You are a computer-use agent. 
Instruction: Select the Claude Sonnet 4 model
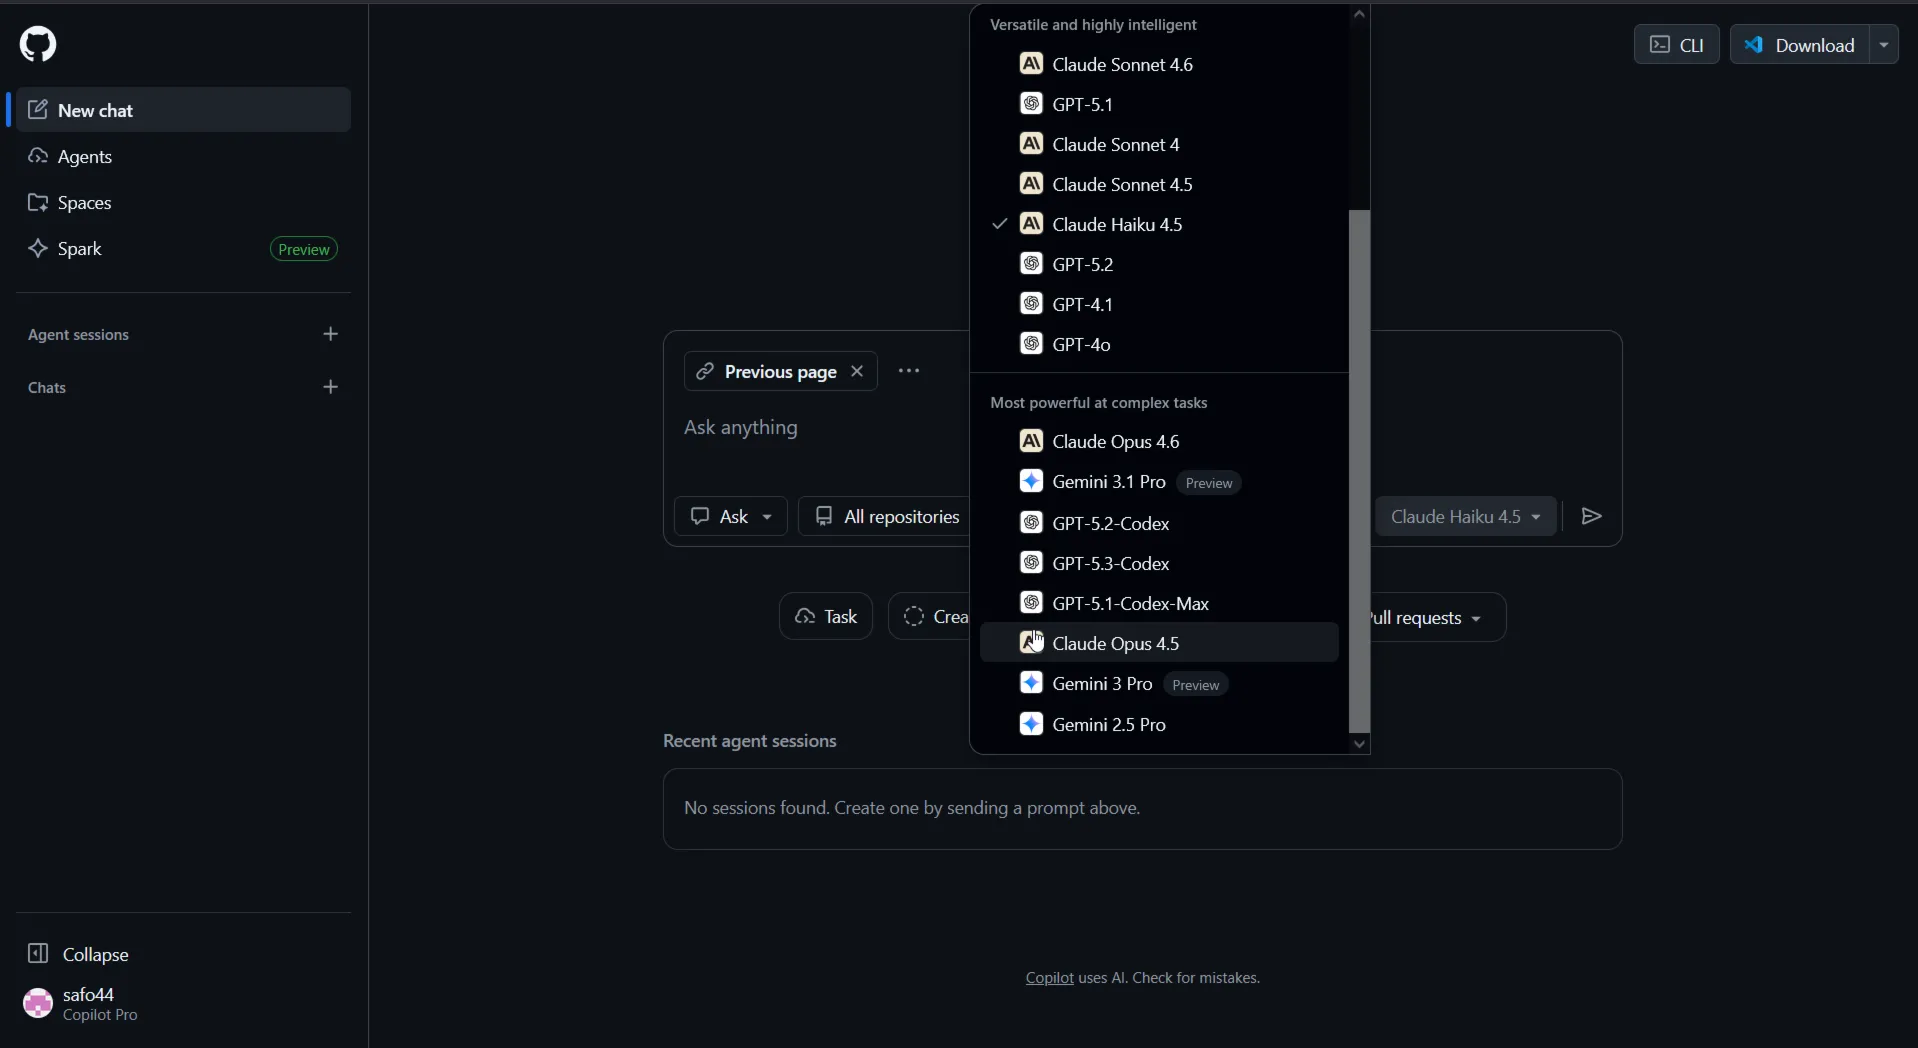[1159, 144]
